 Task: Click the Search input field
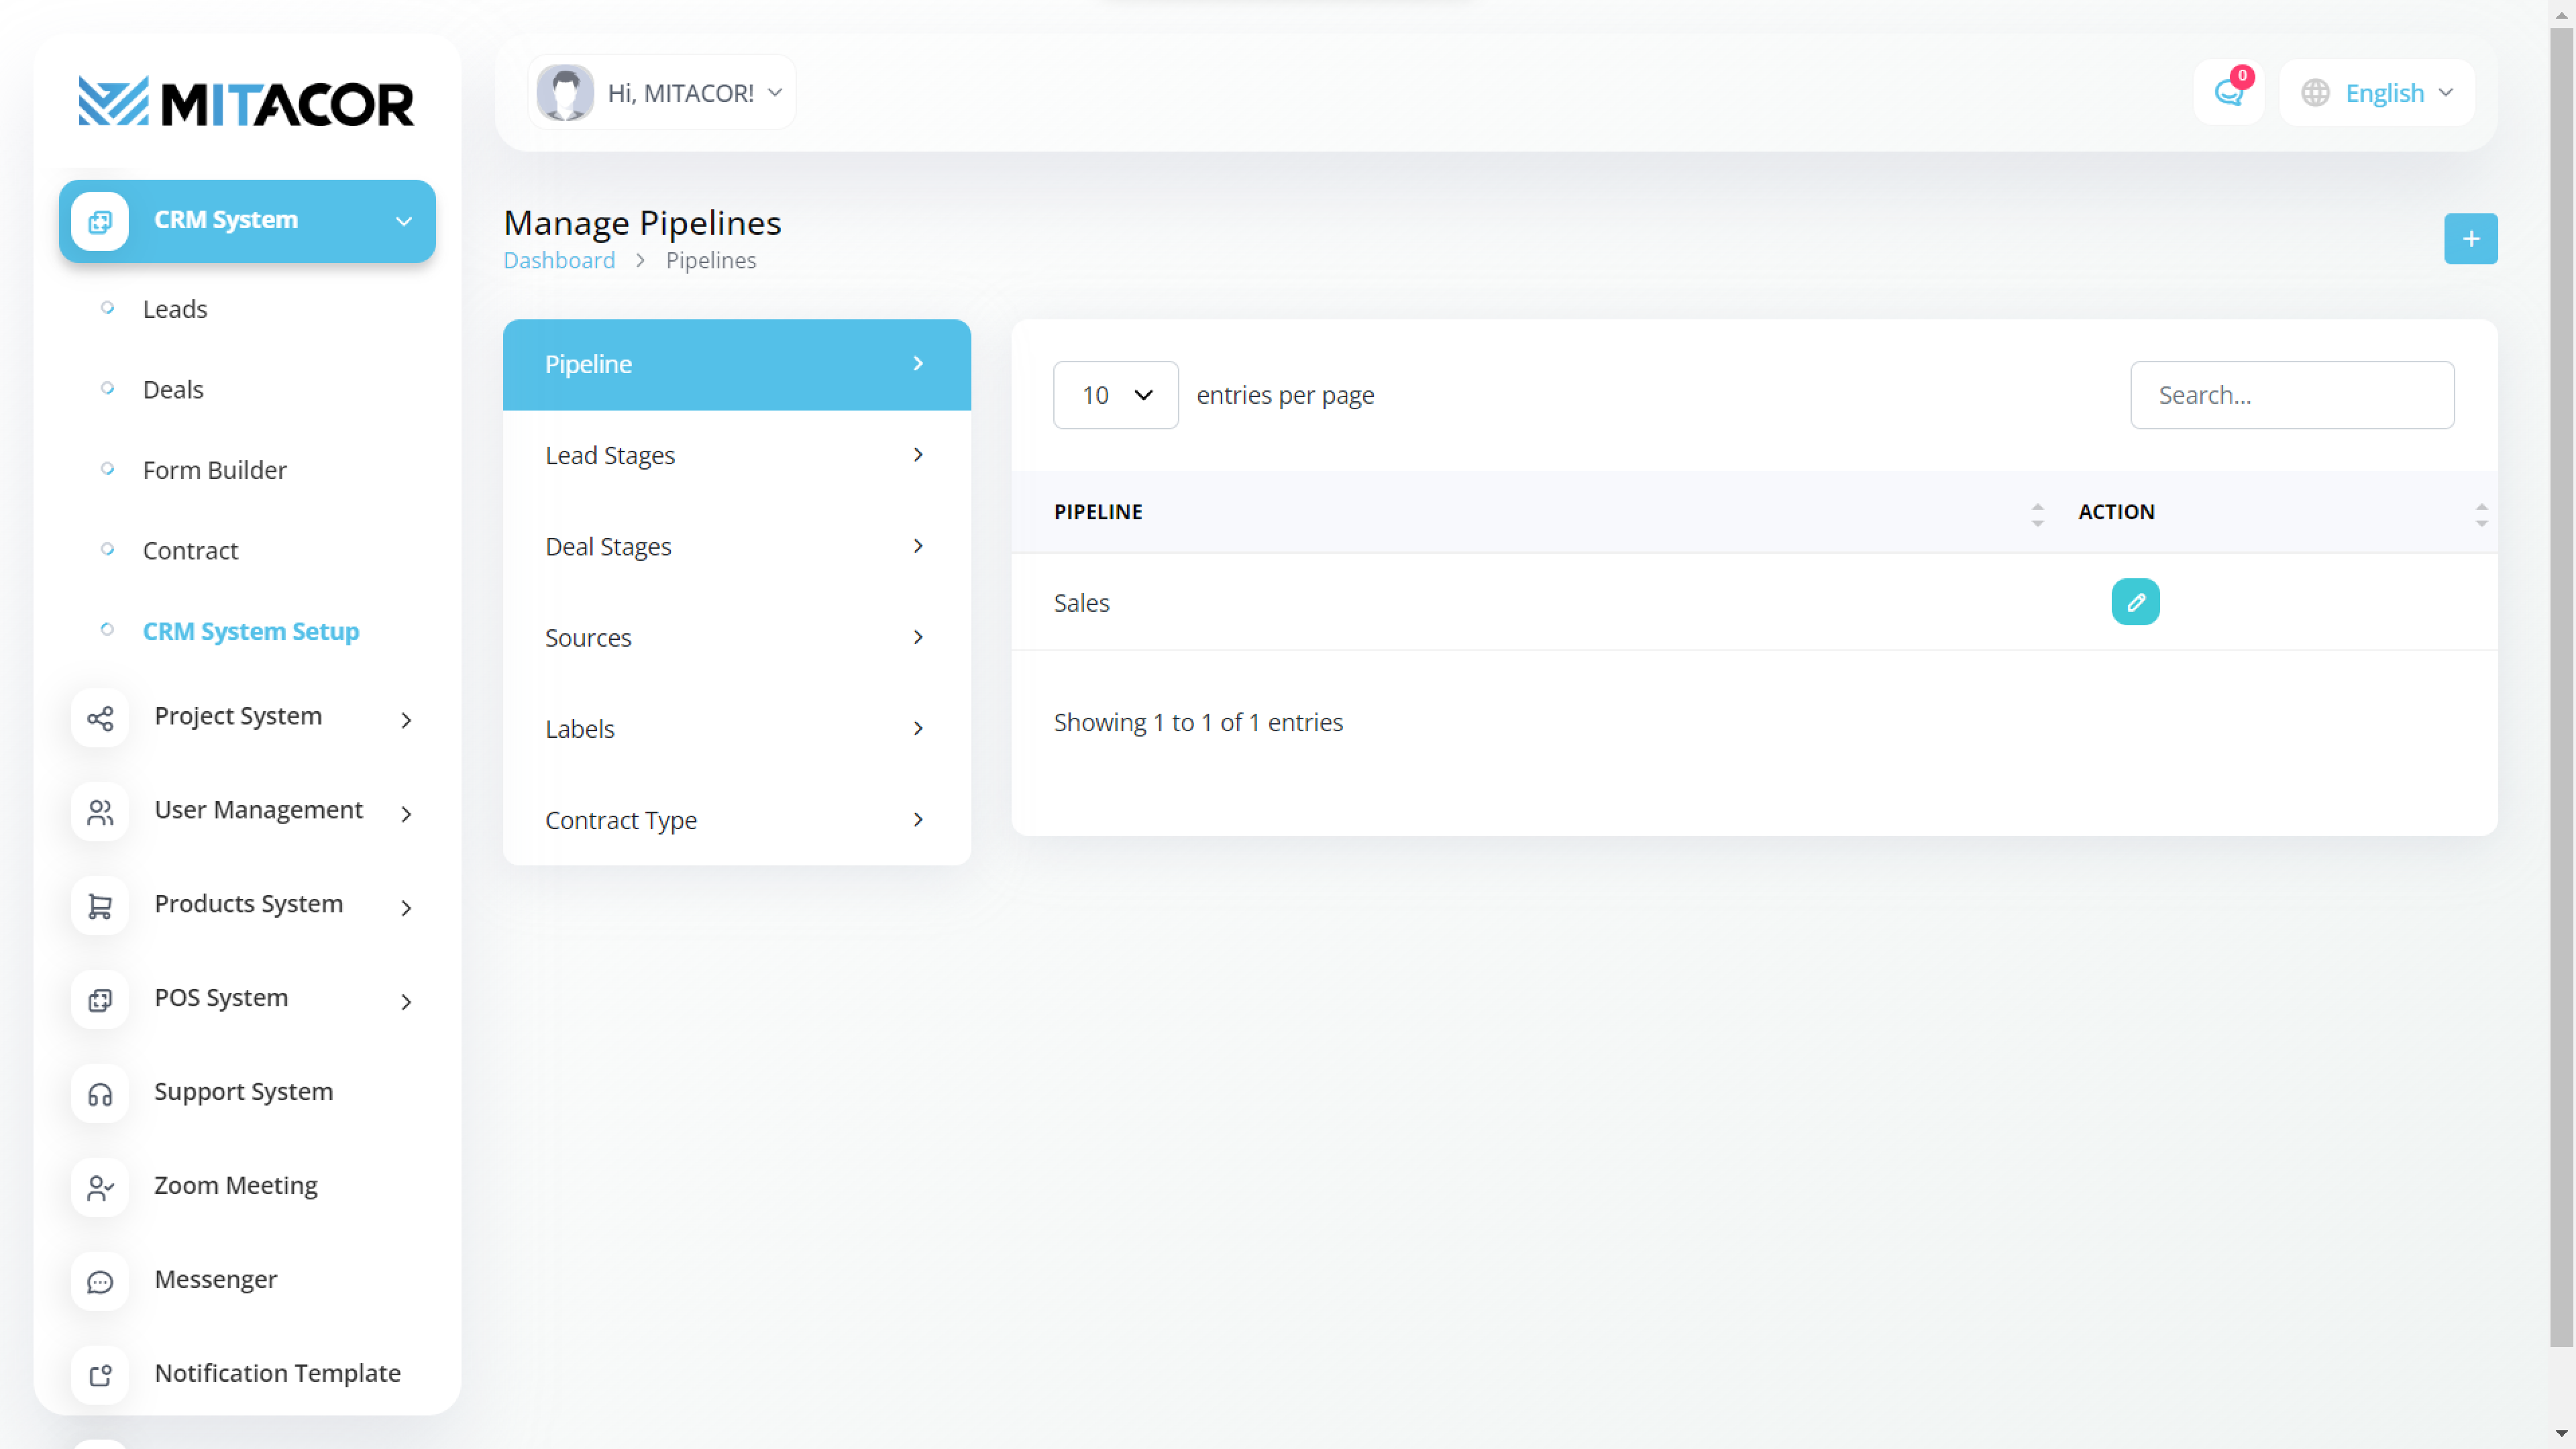click(x=2291, y=395)
